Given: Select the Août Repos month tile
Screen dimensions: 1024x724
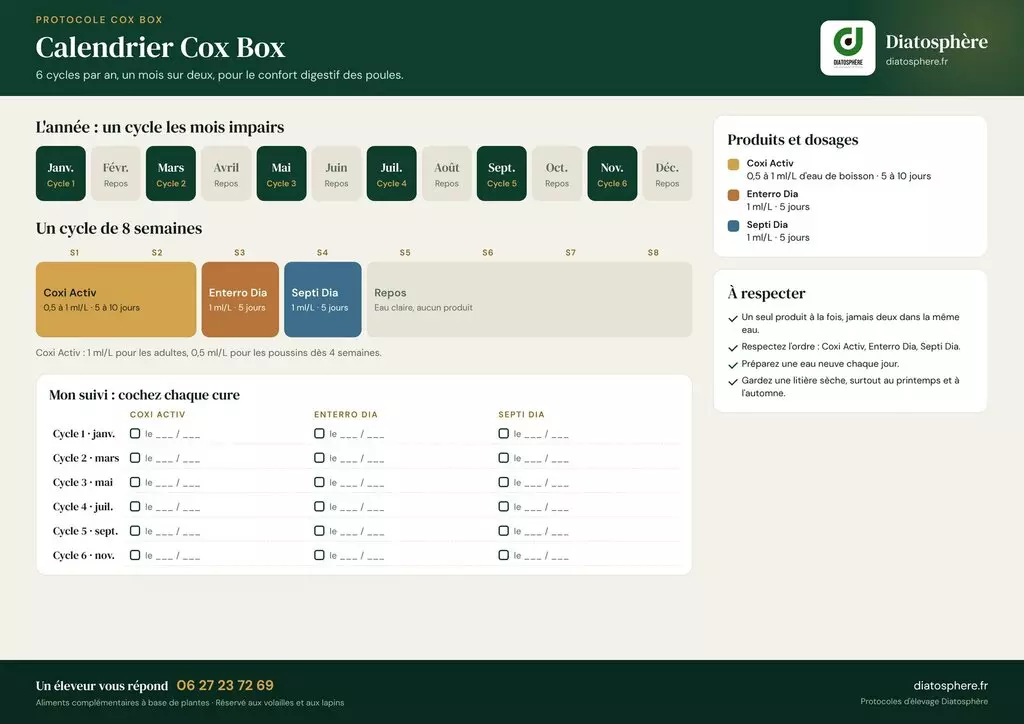Looking at the screenshot, I should [447, 174].
